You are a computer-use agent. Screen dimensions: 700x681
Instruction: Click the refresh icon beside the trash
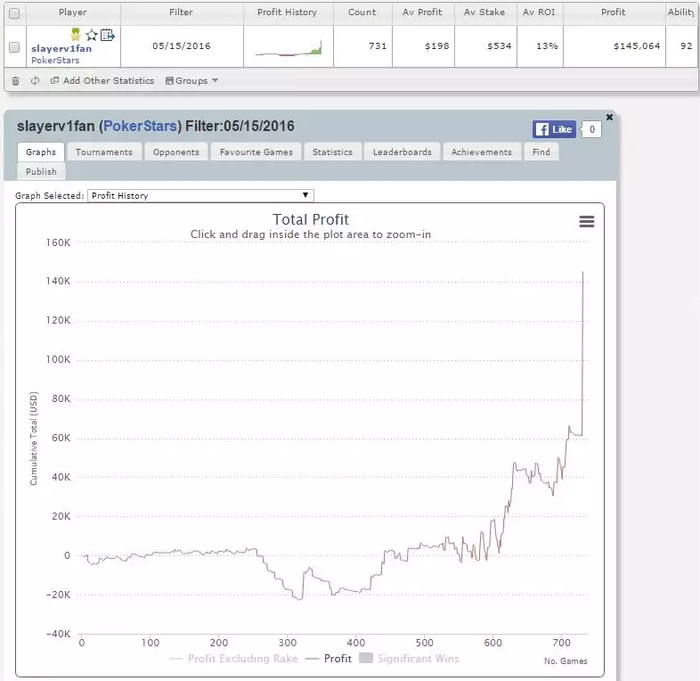[x=35, y=81]
